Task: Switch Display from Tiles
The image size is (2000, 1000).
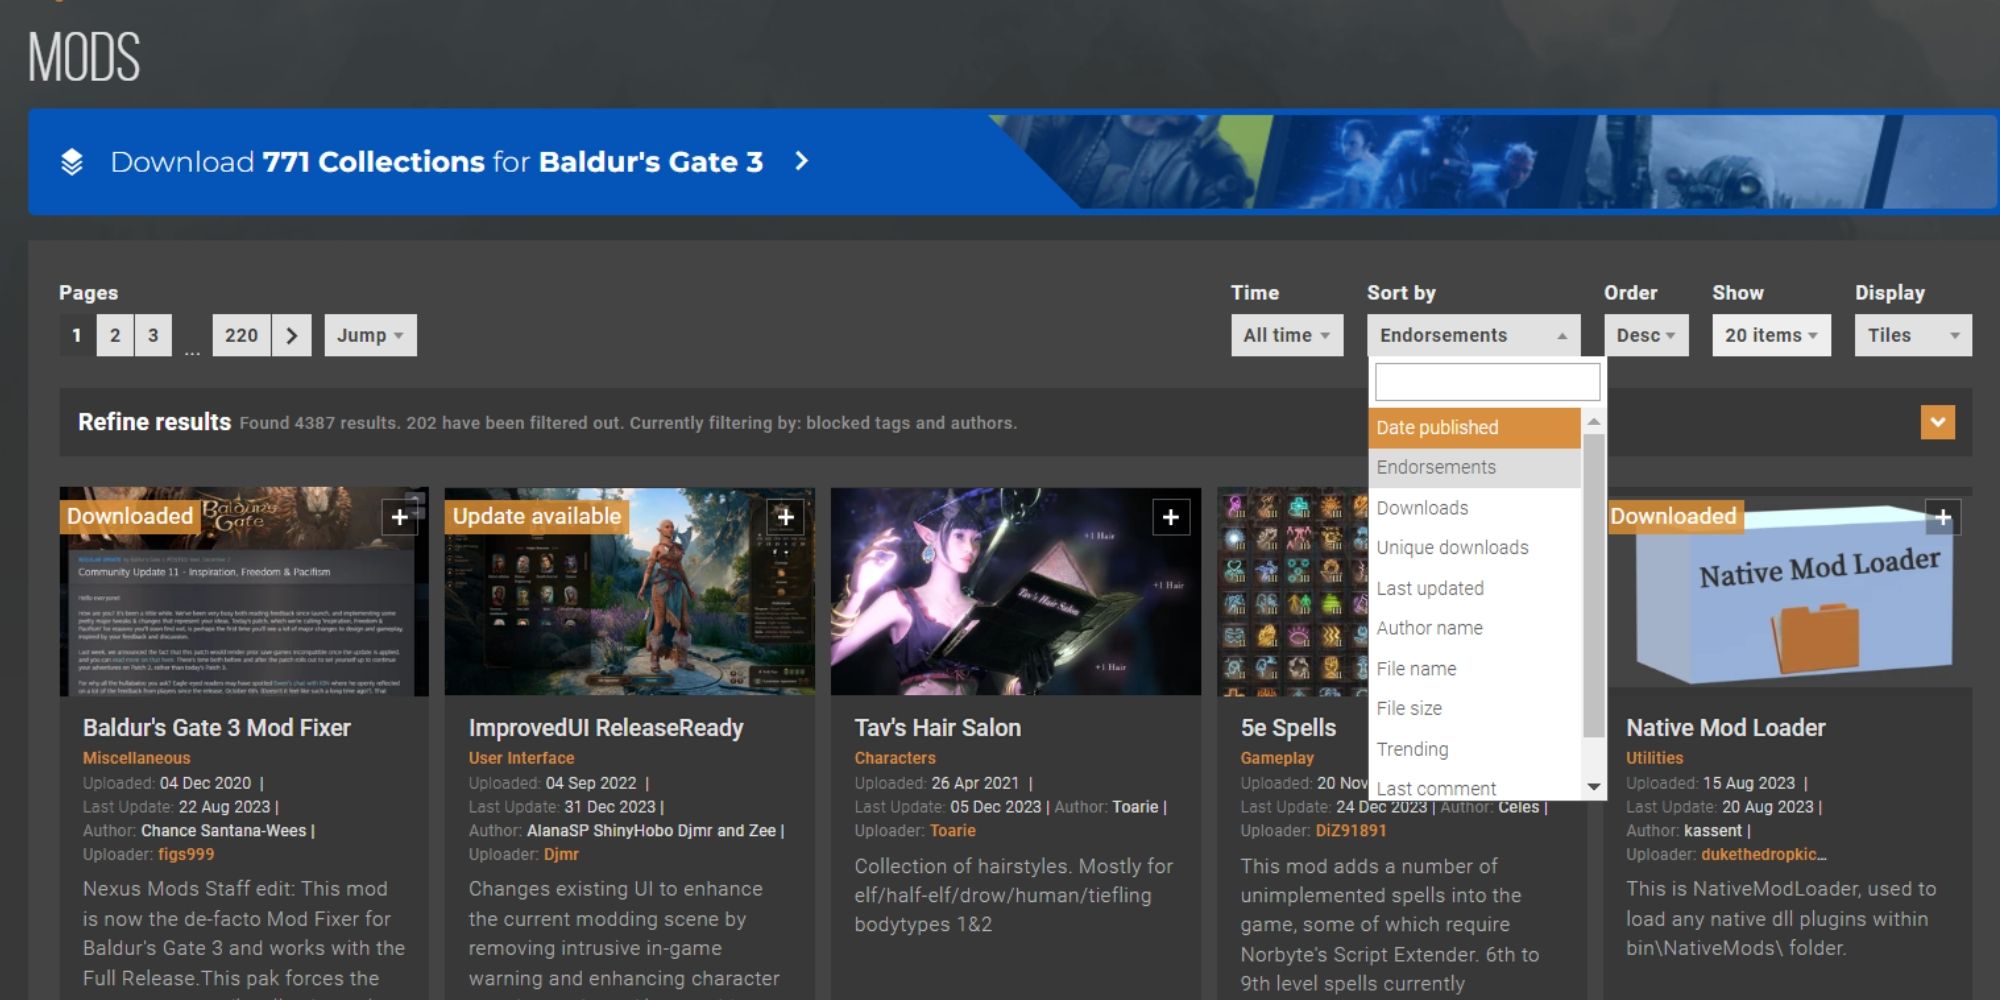Action: tap(1911, 335)
